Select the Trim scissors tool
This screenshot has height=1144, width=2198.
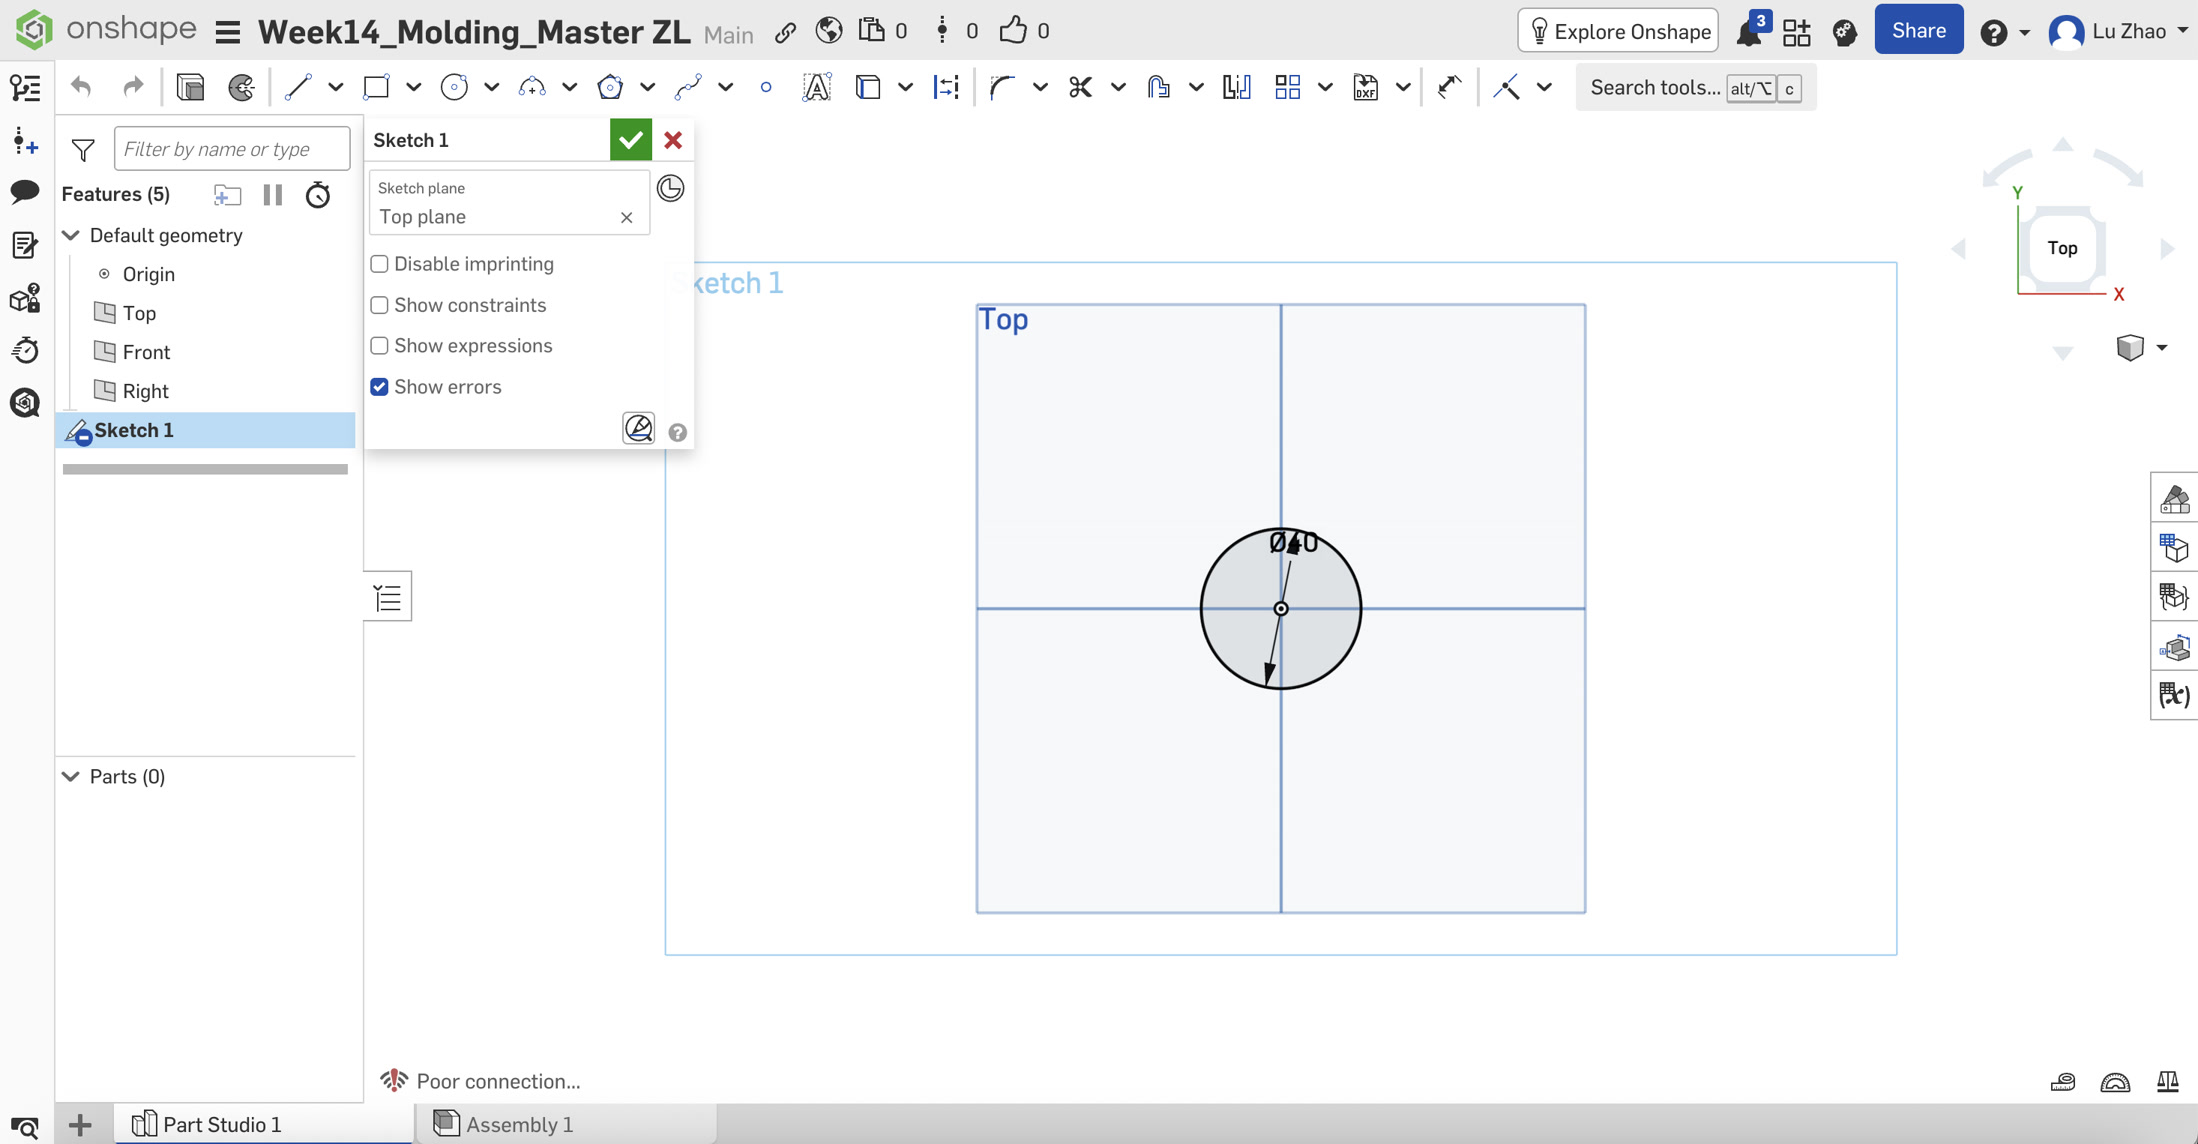pos(1080,88)
